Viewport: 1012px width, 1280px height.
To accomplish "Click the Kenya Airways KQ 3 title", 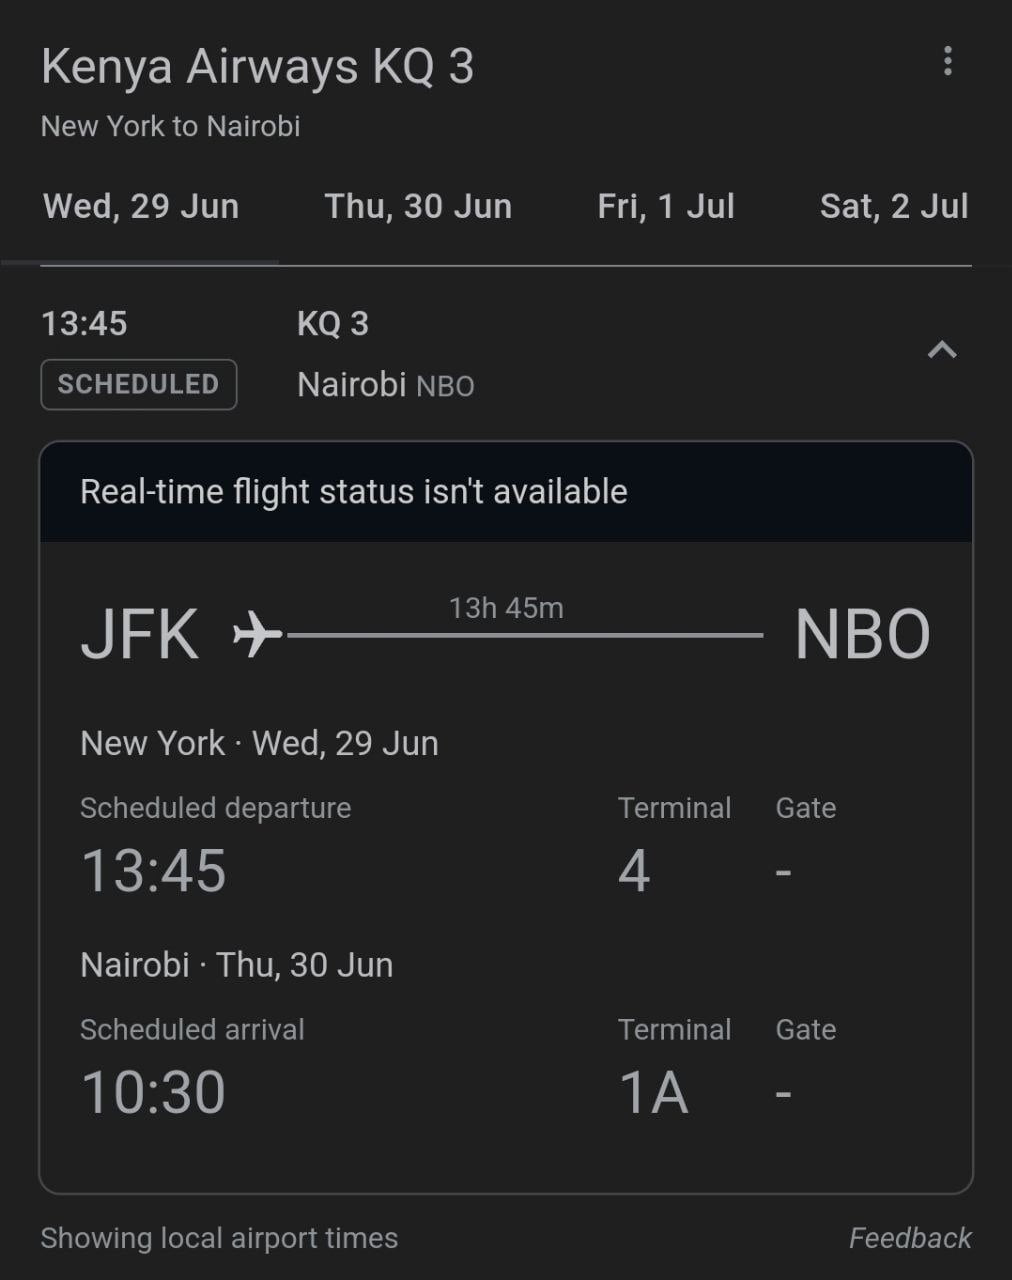I will coord(257,67).
